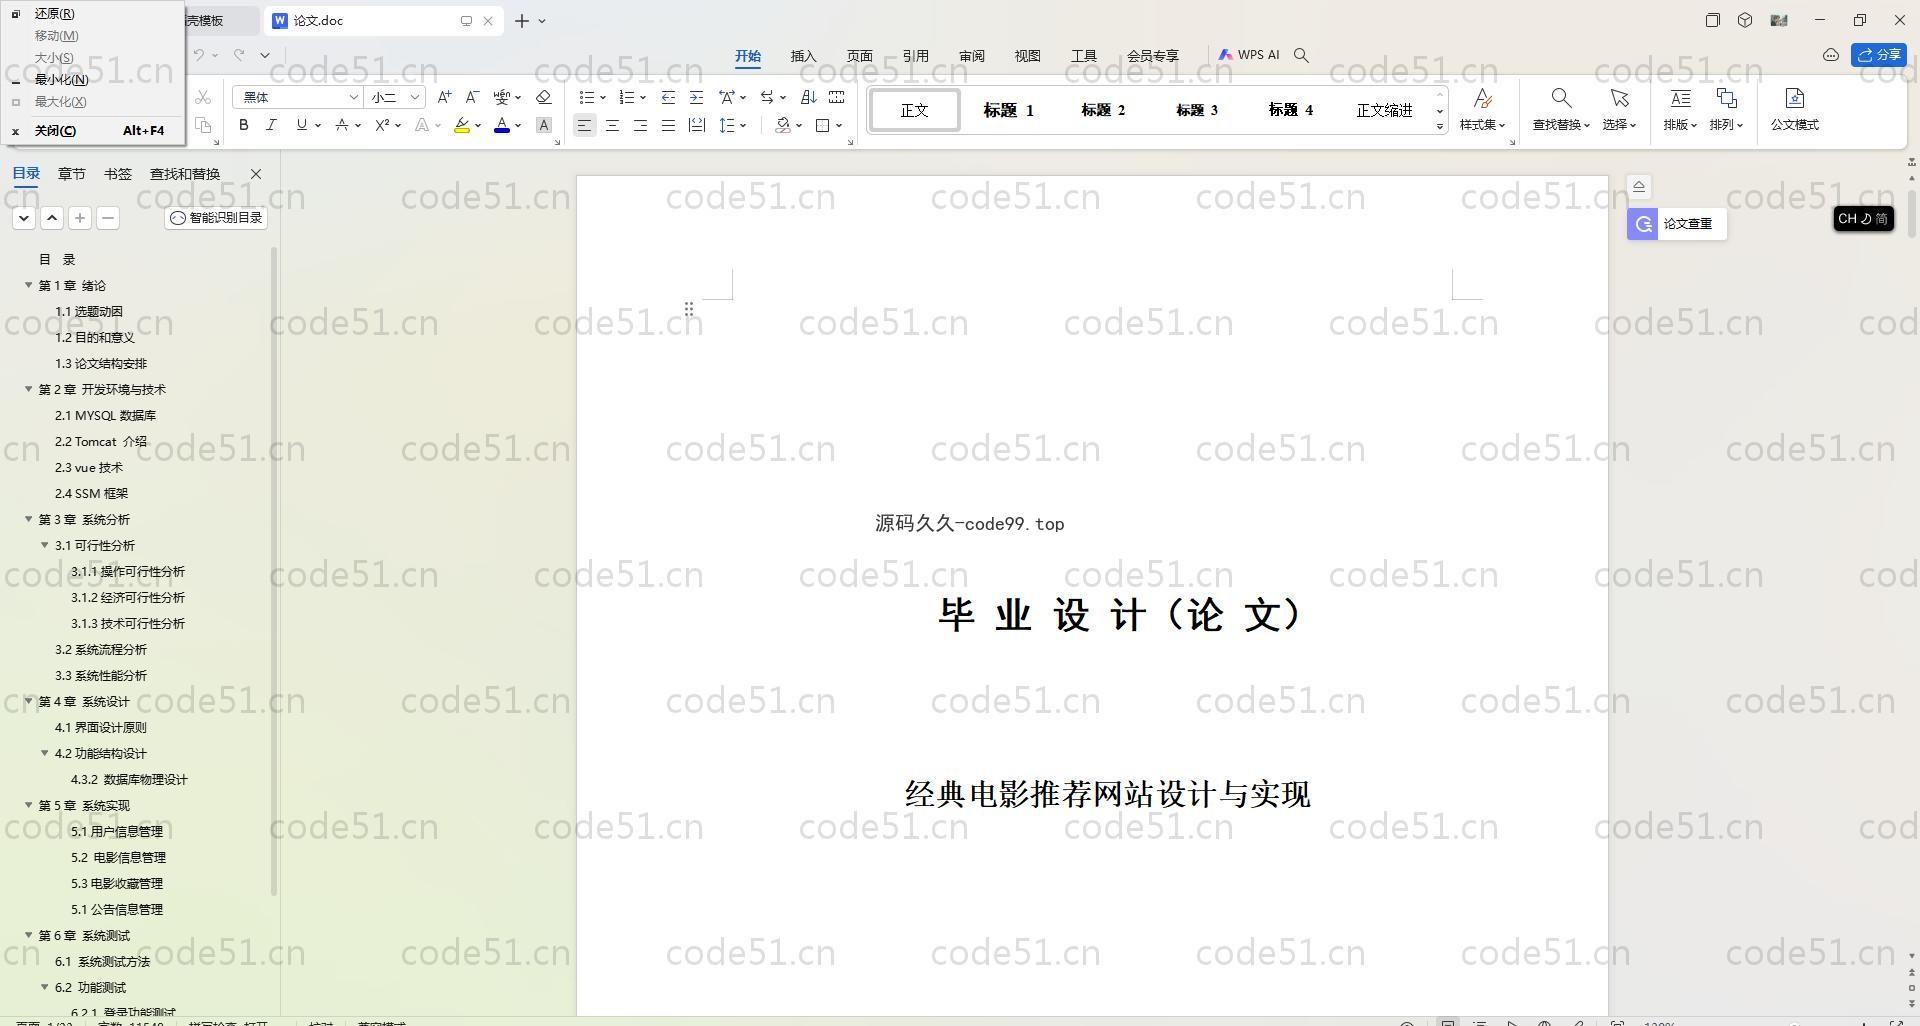Decrease font size with A- icon
The height and width of the screenshot is (1026, 1920).
pyautogui.click(x=472, y=97)
